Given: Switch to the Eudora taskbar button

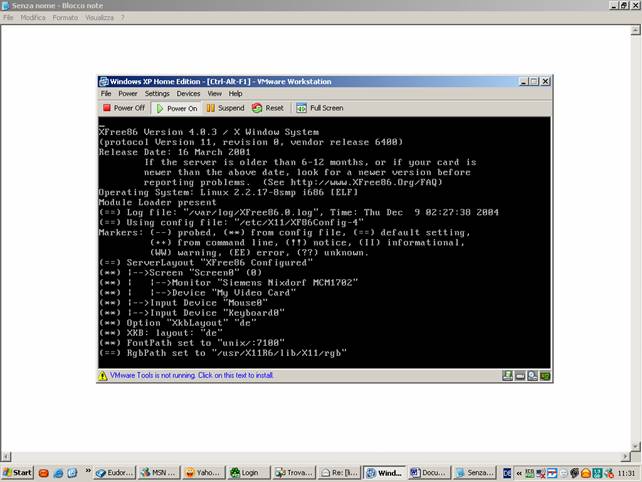Looking at the screenshot, I should pyautogui.click(x=114, y=473).
